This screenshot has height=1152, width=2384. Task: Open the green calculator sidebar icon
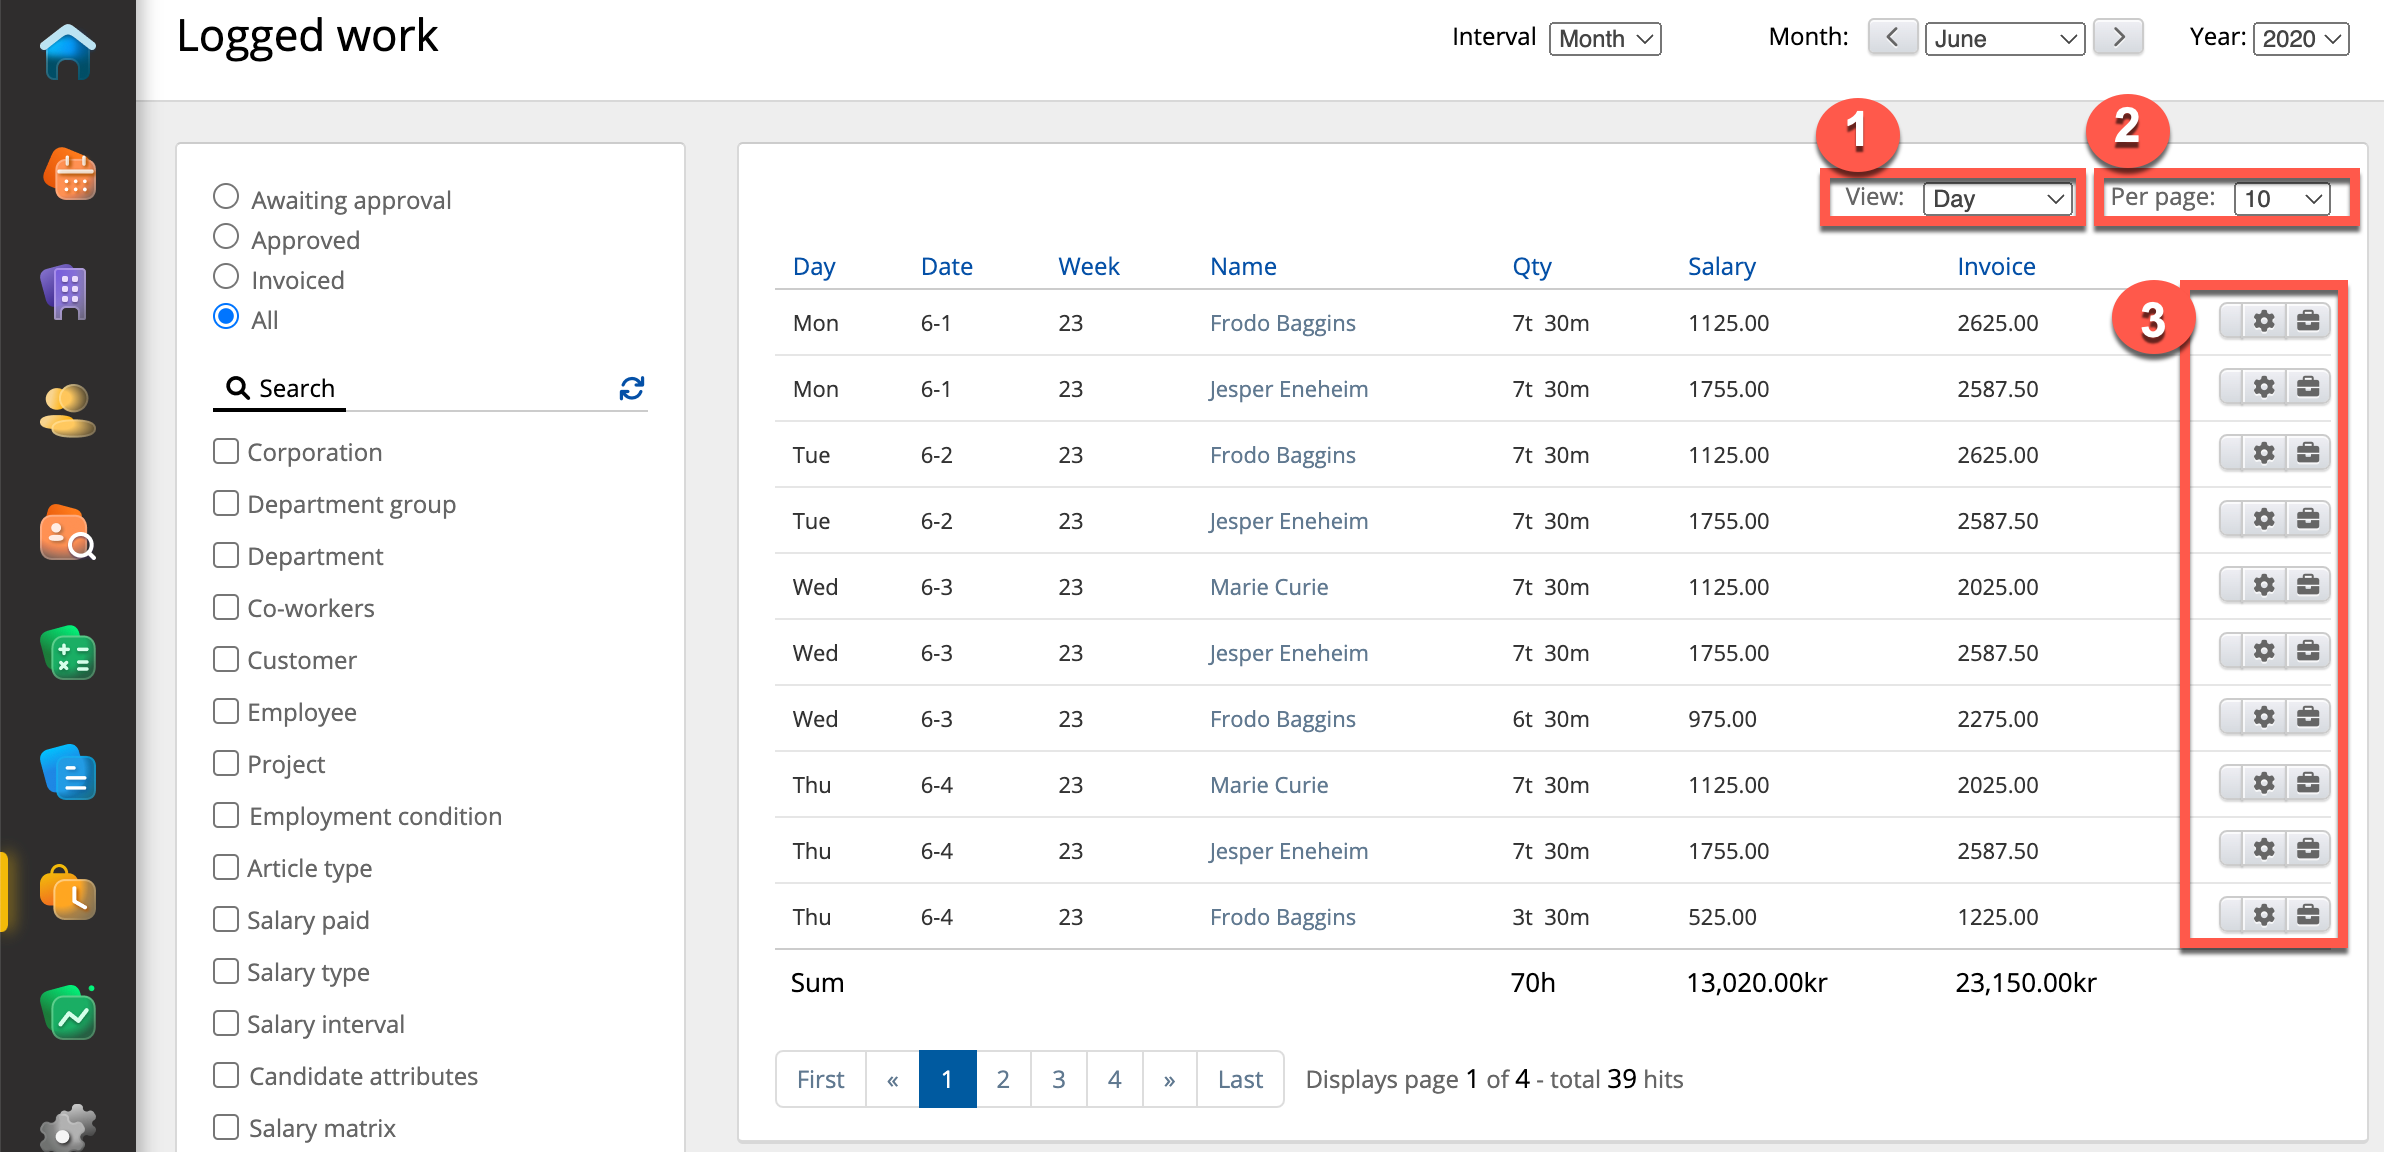69,655
